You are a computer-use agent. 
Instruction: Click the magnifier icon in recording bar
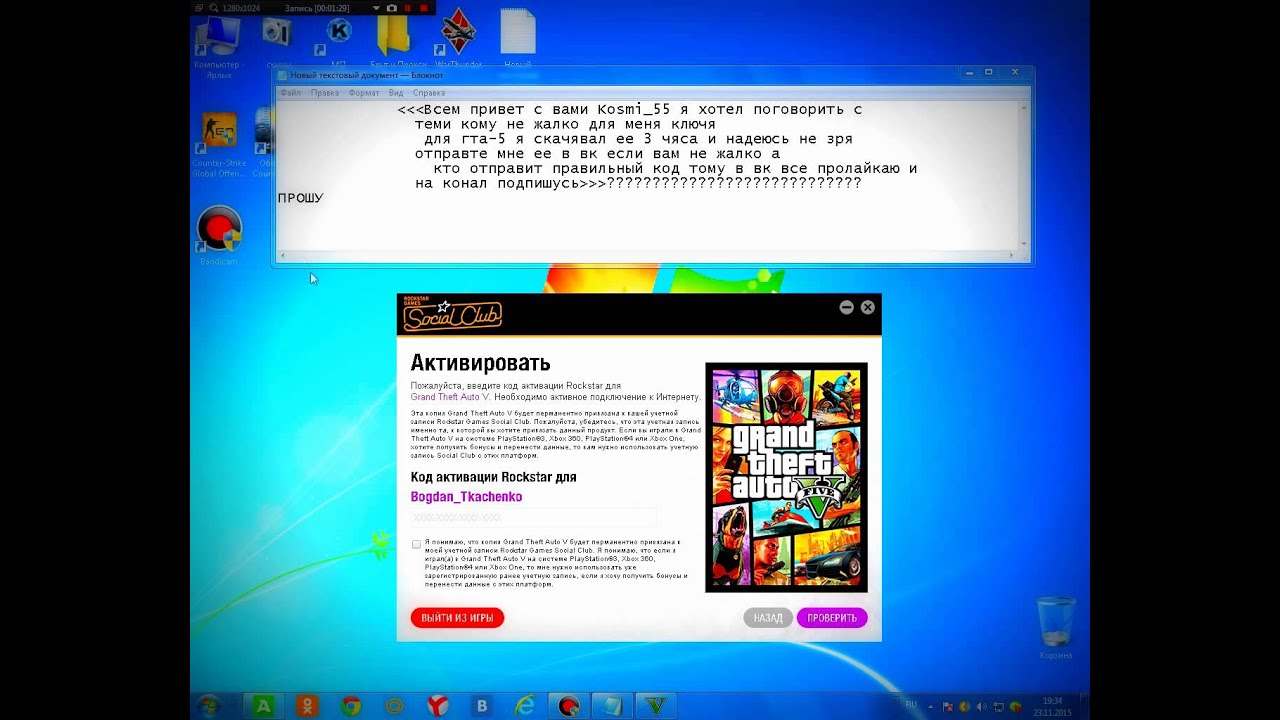tap(214, 7)
